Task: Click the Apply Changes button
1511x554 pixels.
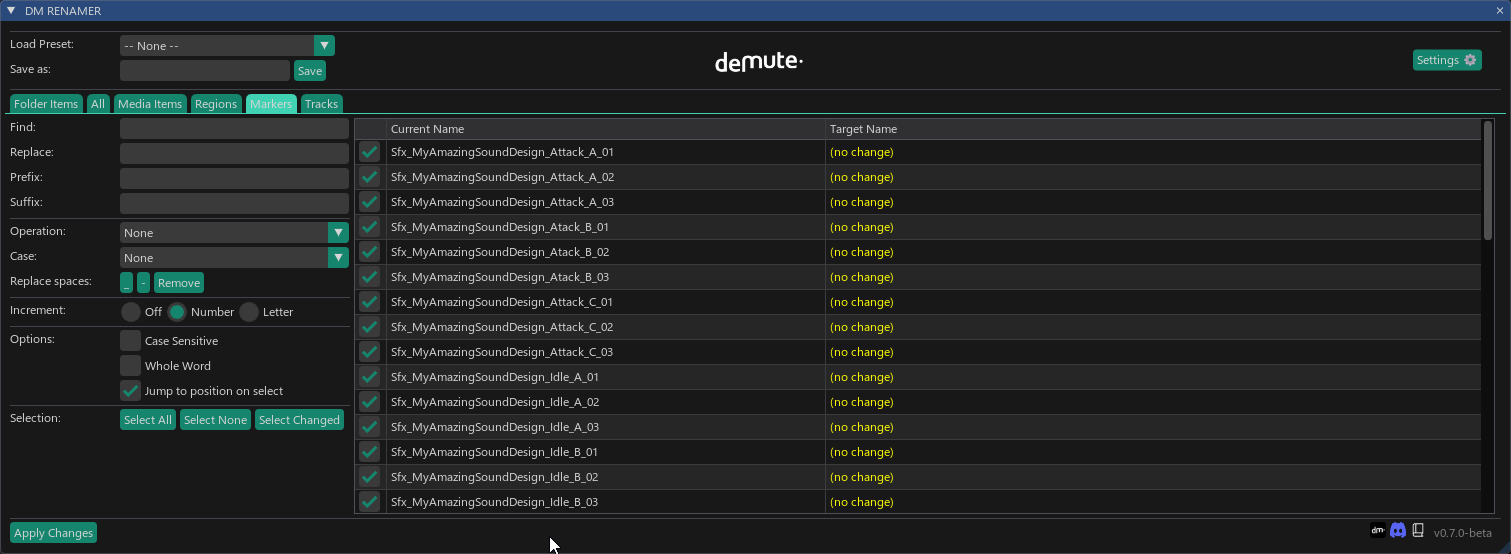Action: pyautogui.click(x=54, y=533)
